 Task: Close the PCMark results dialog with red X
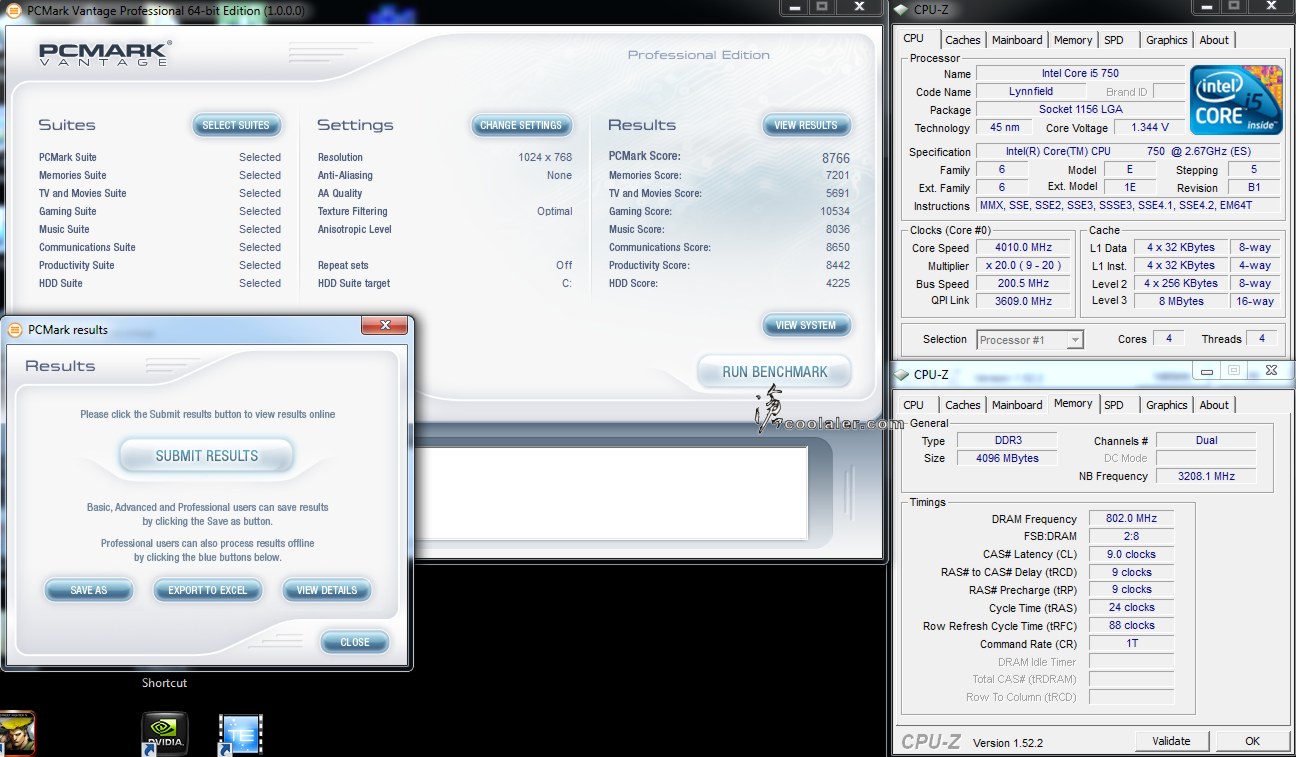[384, 325]
